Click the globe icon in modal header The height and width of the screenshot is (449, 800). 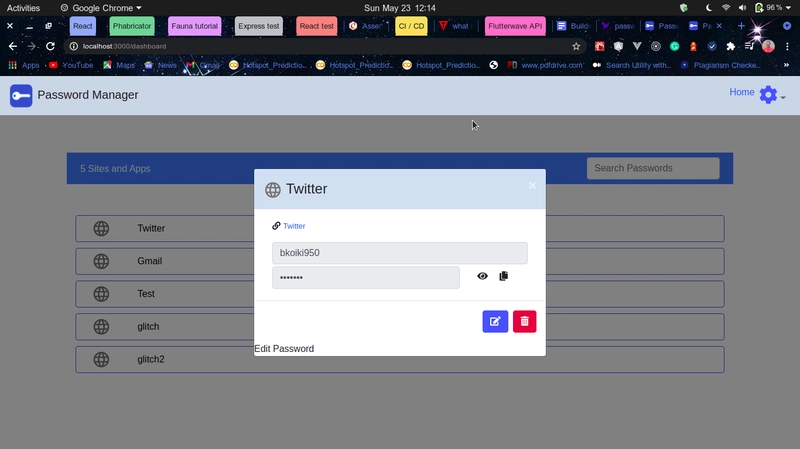coord(273,190)
